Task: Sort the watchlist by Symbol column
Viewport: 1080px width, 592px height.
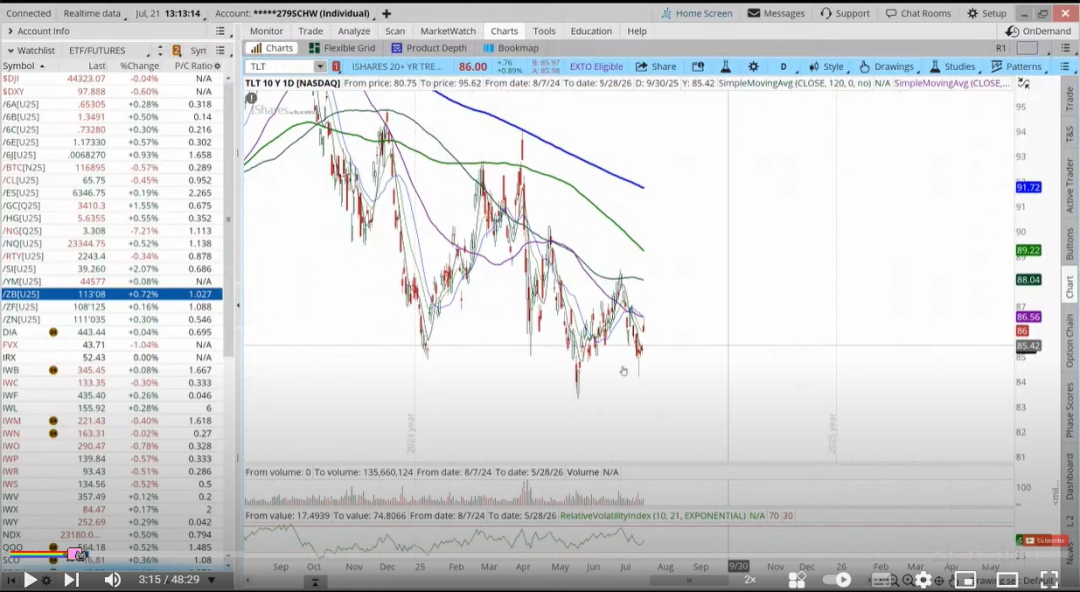Action: (23, 65)
